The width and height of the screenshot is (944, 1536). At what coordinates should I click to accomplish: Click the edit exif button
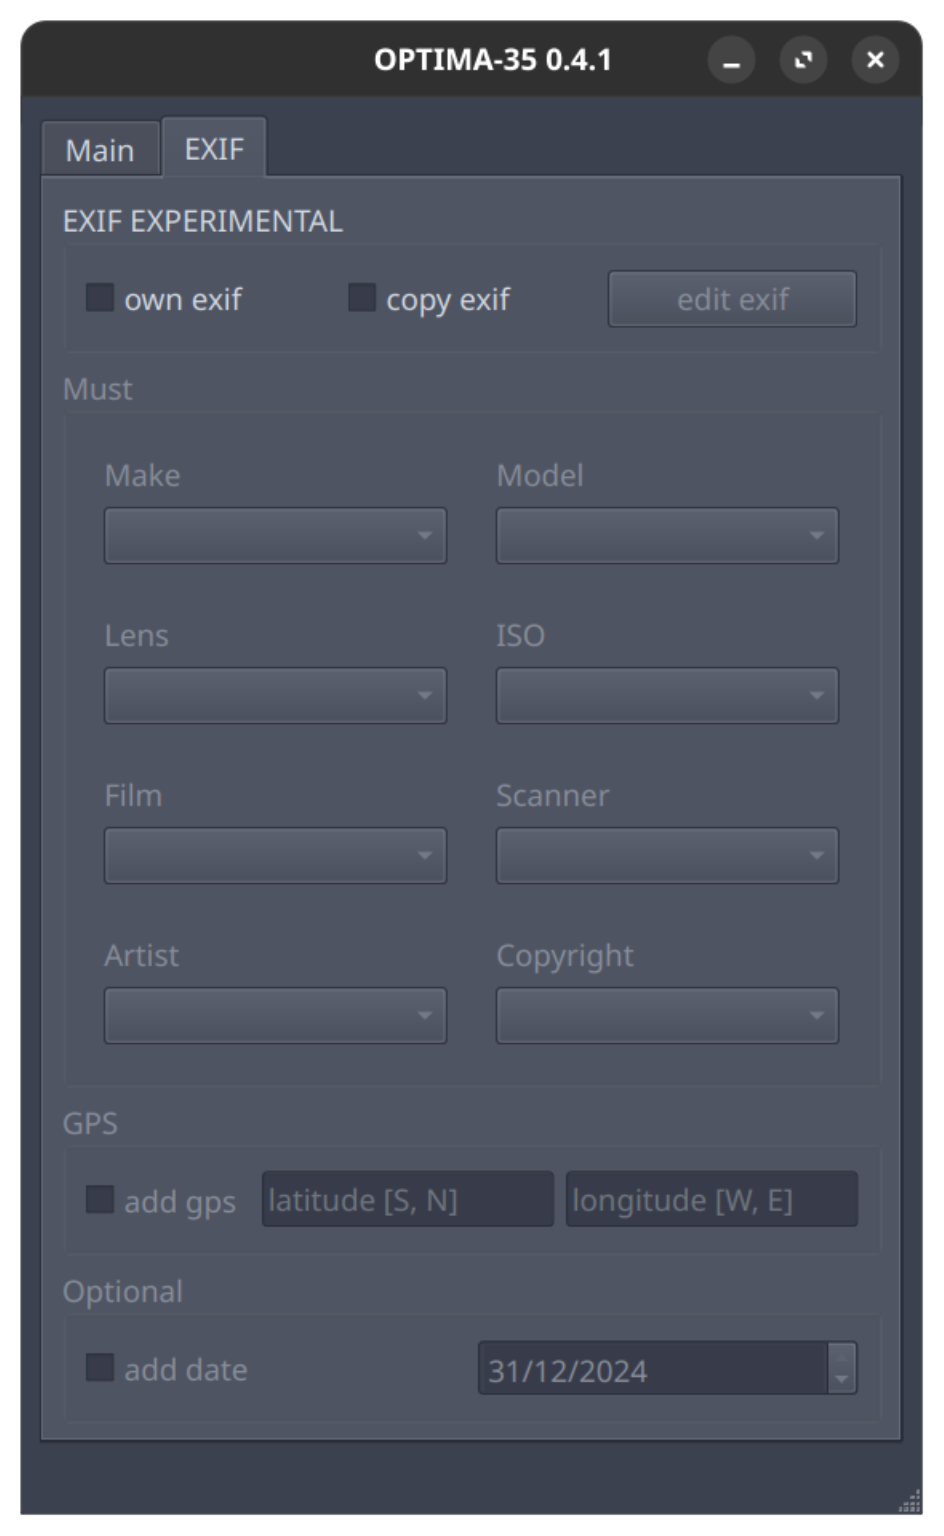click(732, 299)
